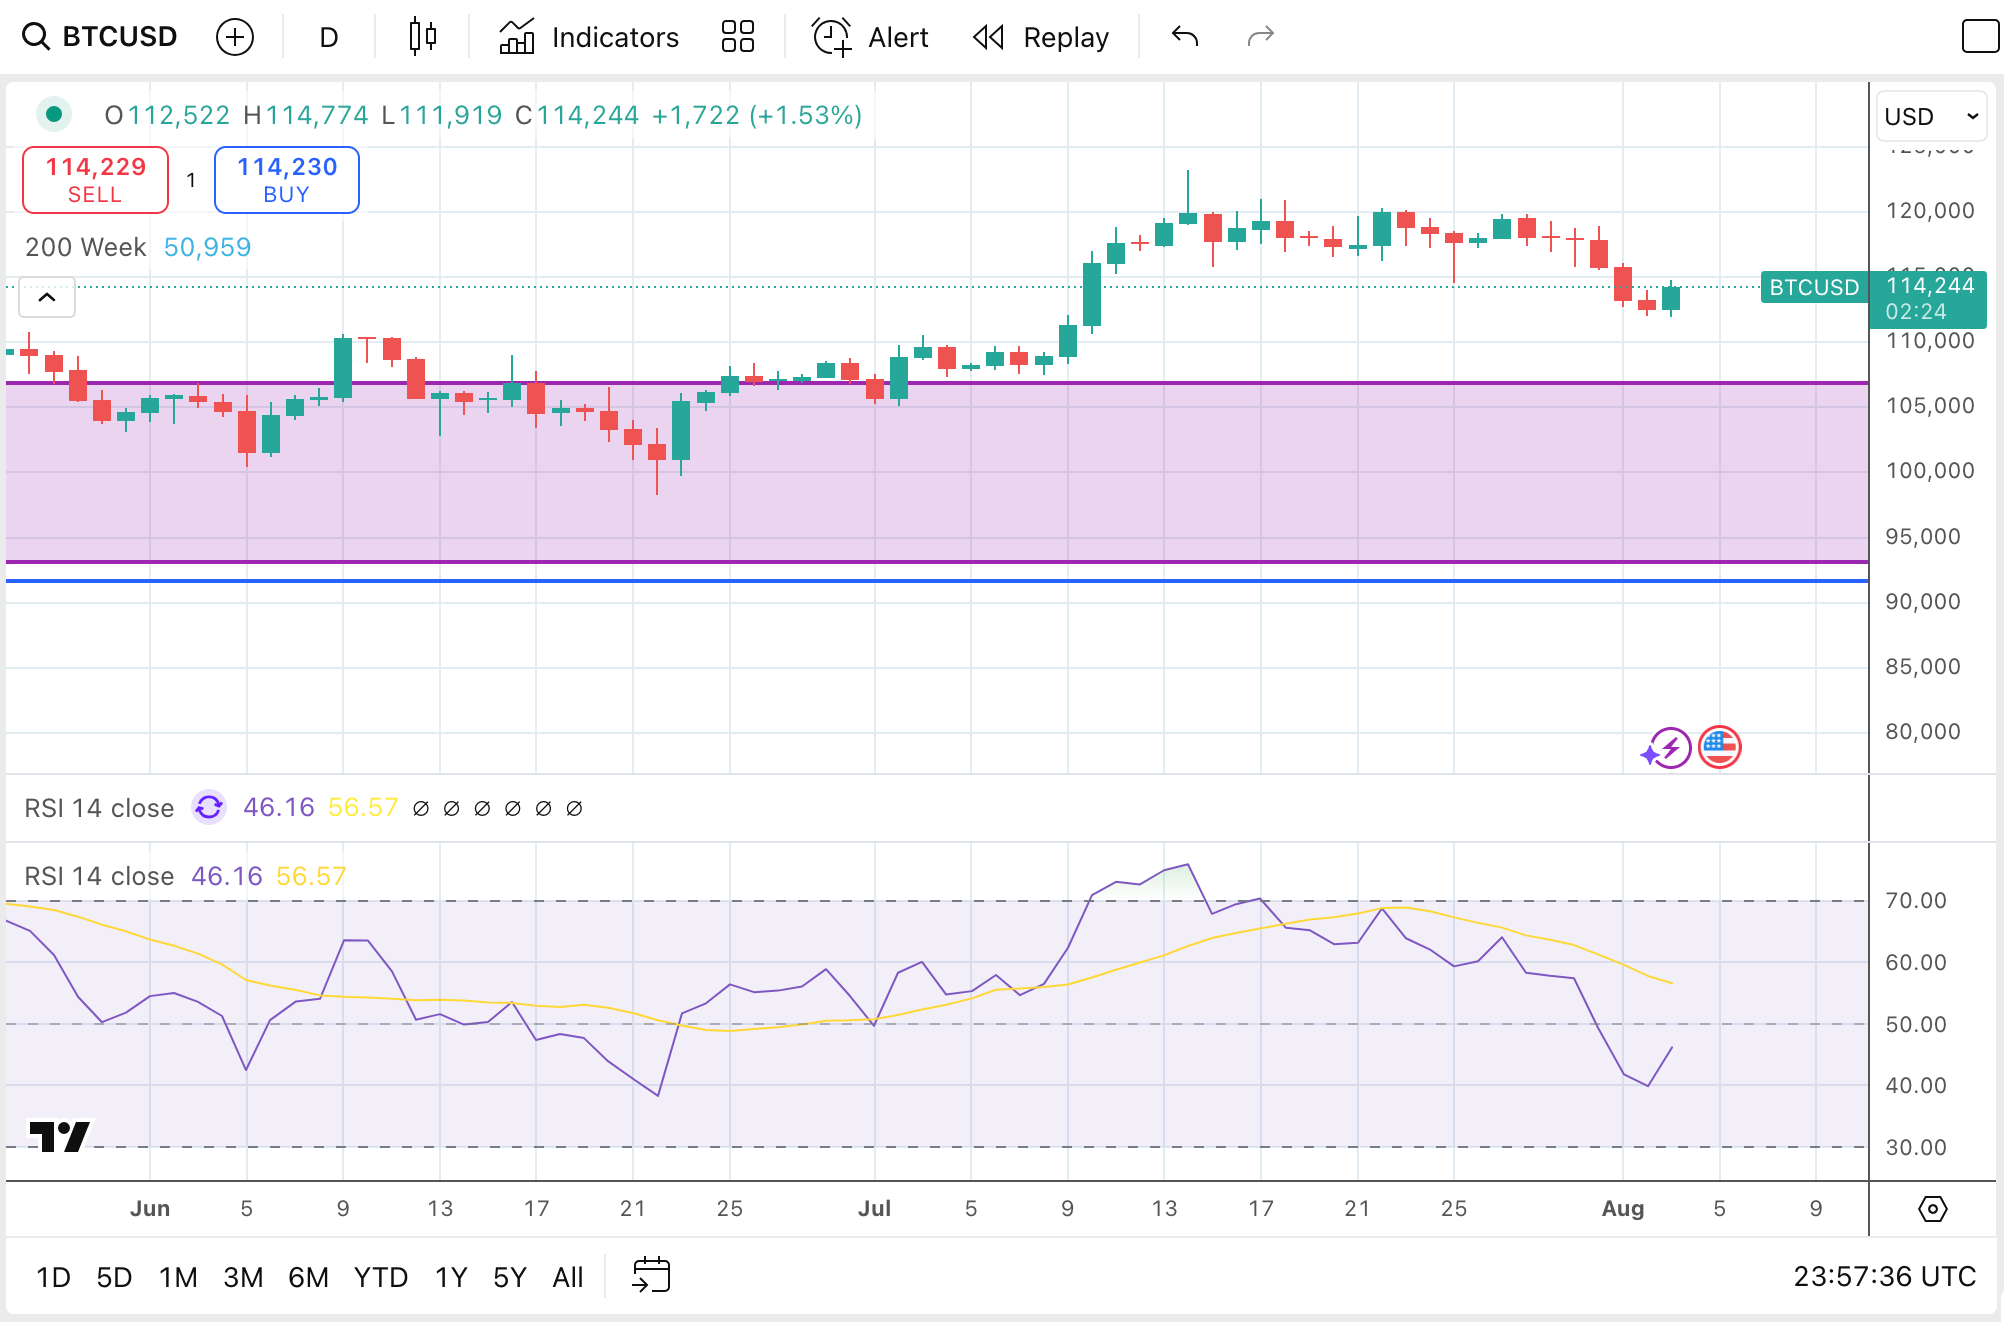Select the 3M date range

pyautogui.click(x=243, y=1277)
